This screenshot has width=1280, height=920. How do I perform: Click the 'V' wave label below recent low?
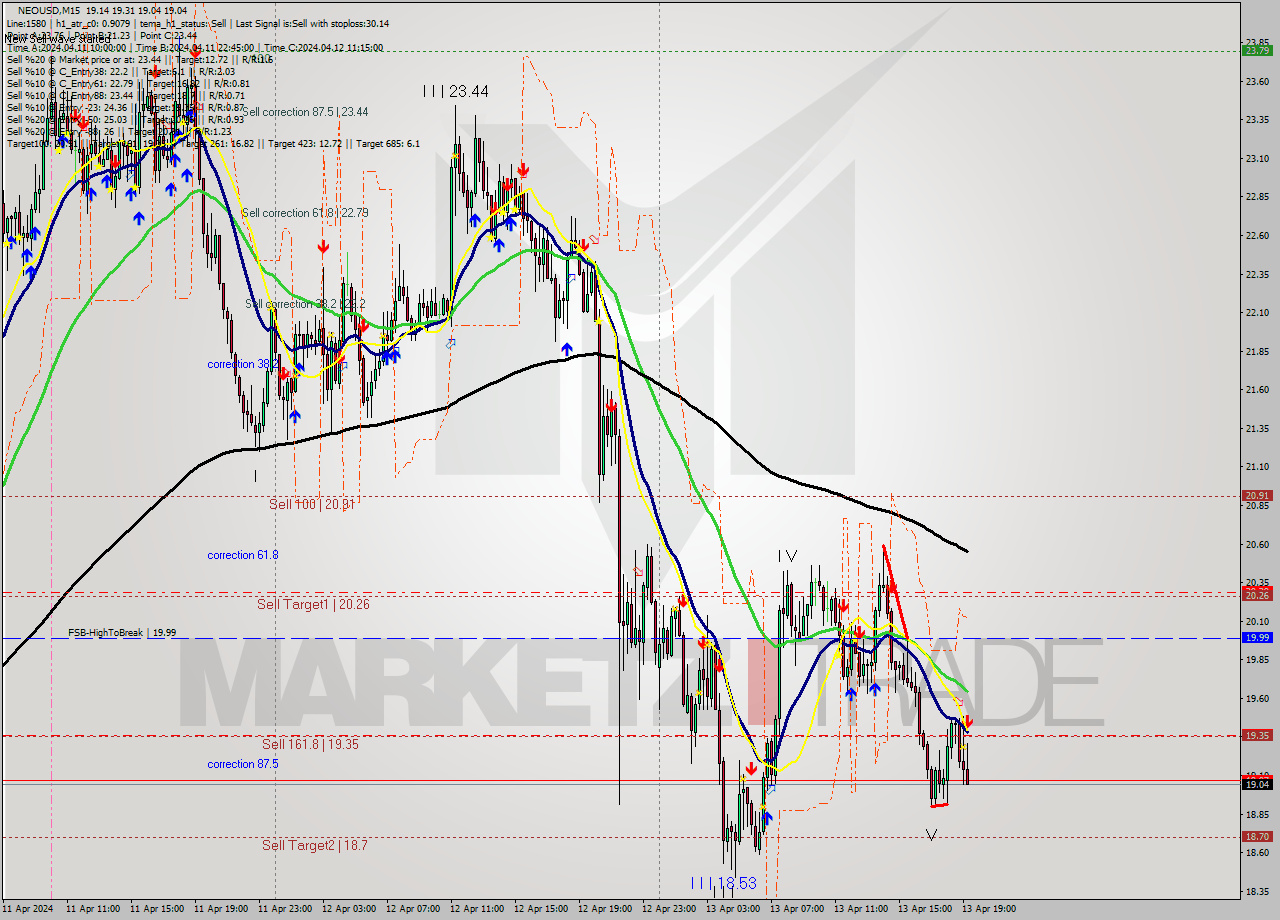coord(931,834)
